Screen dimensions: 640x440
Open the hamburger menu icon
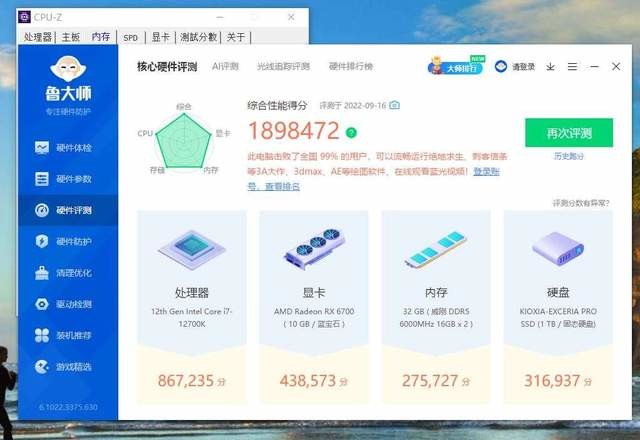(572, 67)
